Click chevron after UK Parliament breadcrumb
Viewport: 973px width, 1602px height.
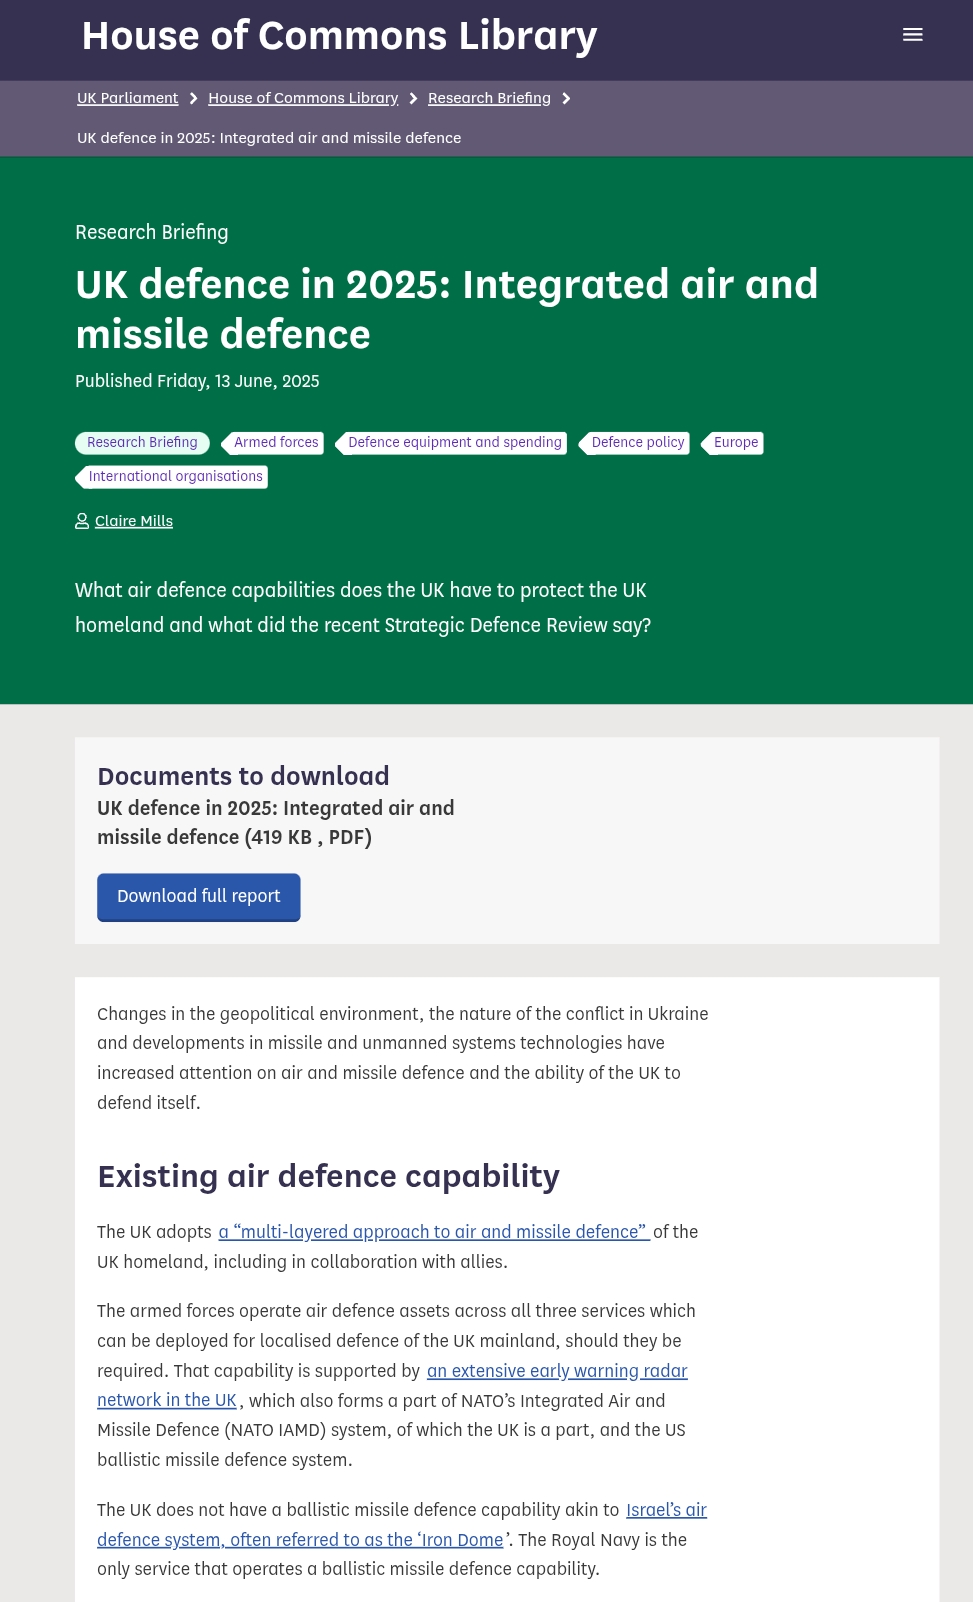(x=193, y=98)
